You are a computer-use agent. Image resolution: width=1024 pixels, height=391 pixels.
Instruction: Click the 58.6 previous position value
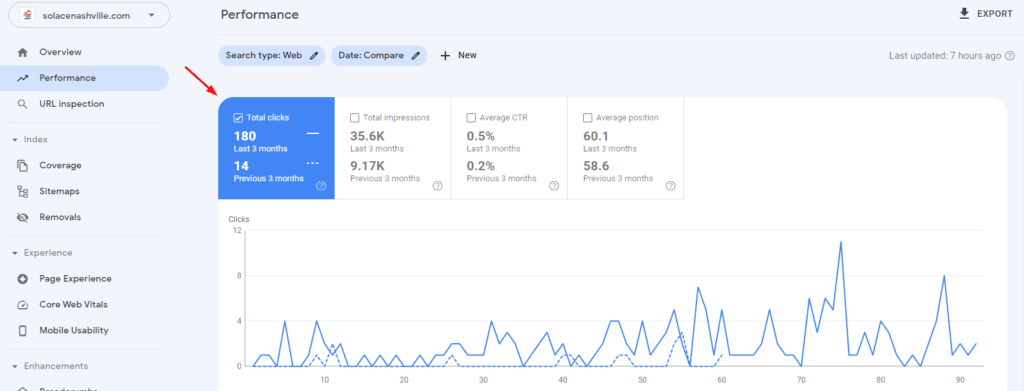(x=596, y=166)
